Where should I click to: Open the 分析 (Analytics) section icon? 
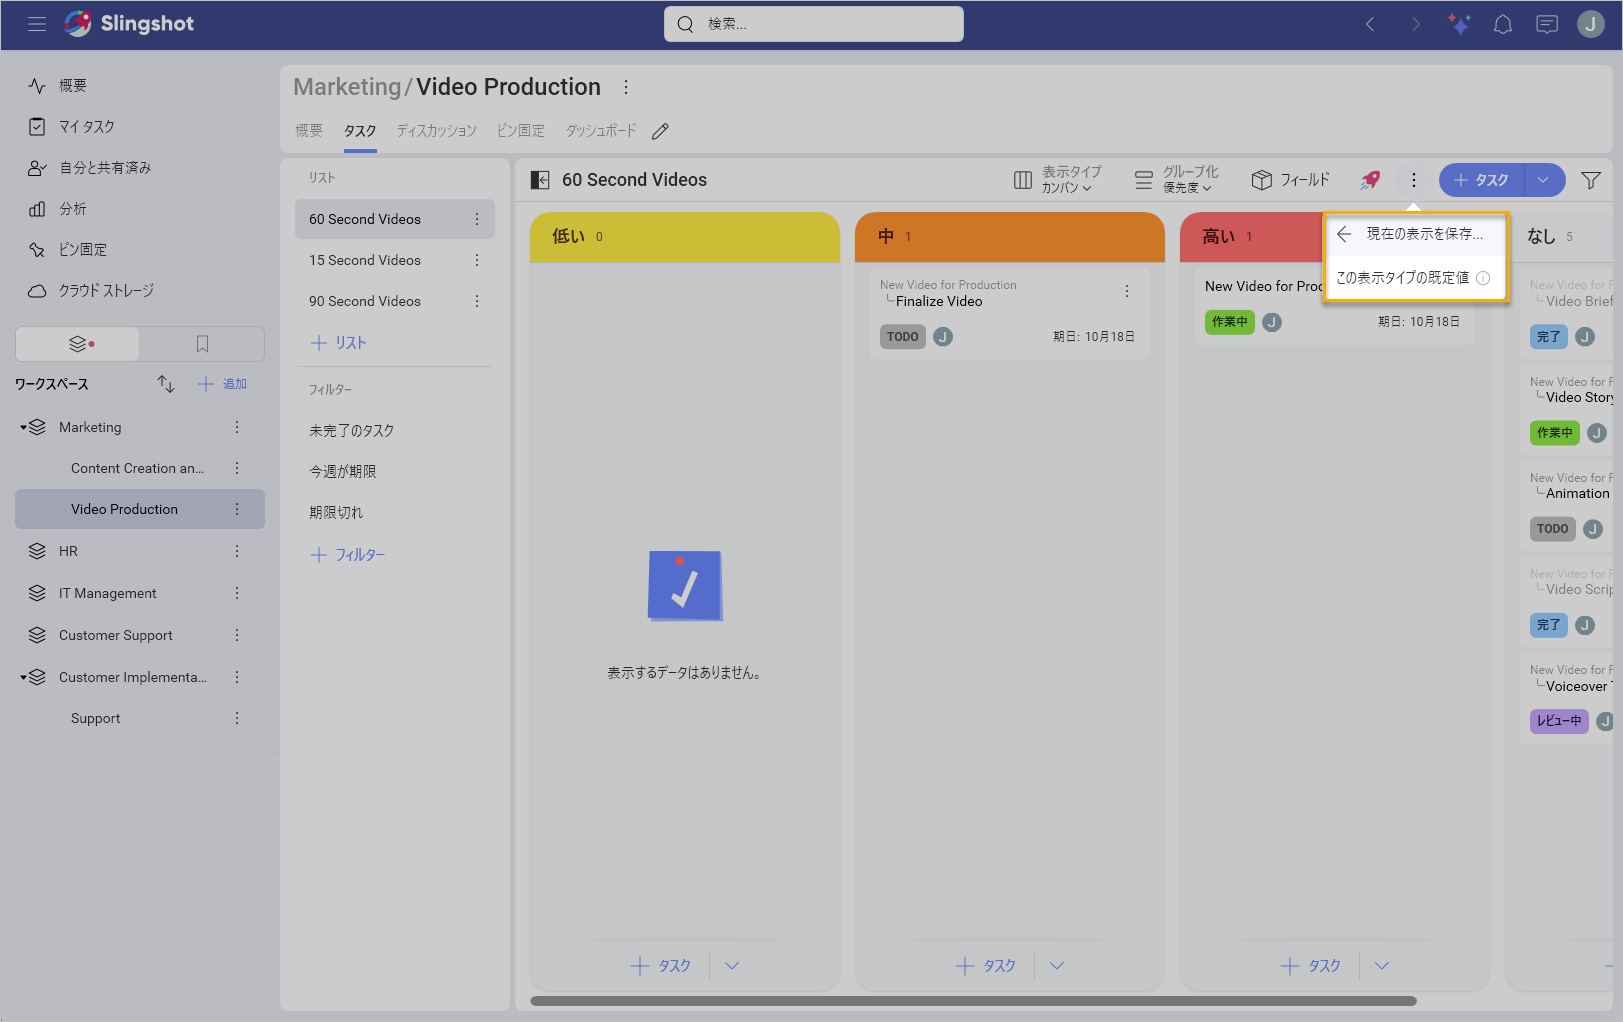point(37,208)
